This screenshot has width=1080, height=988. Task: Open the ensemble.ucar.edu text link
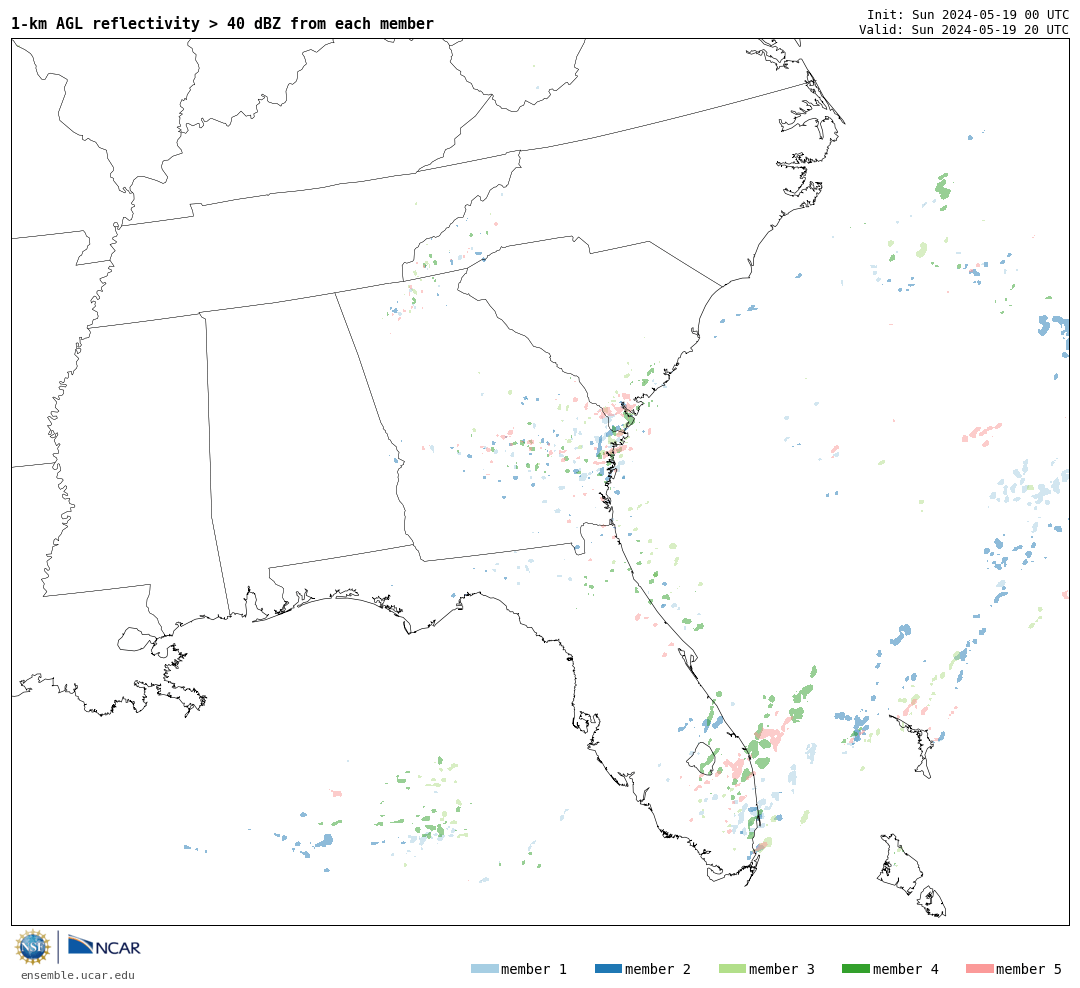pyautogui.click(x=77, y=975)
